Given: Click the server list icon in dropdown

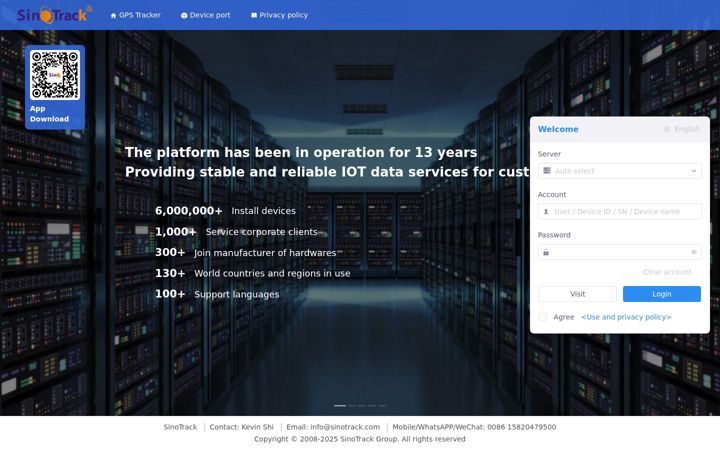Looking at the screenshot, I should (546, 171).
